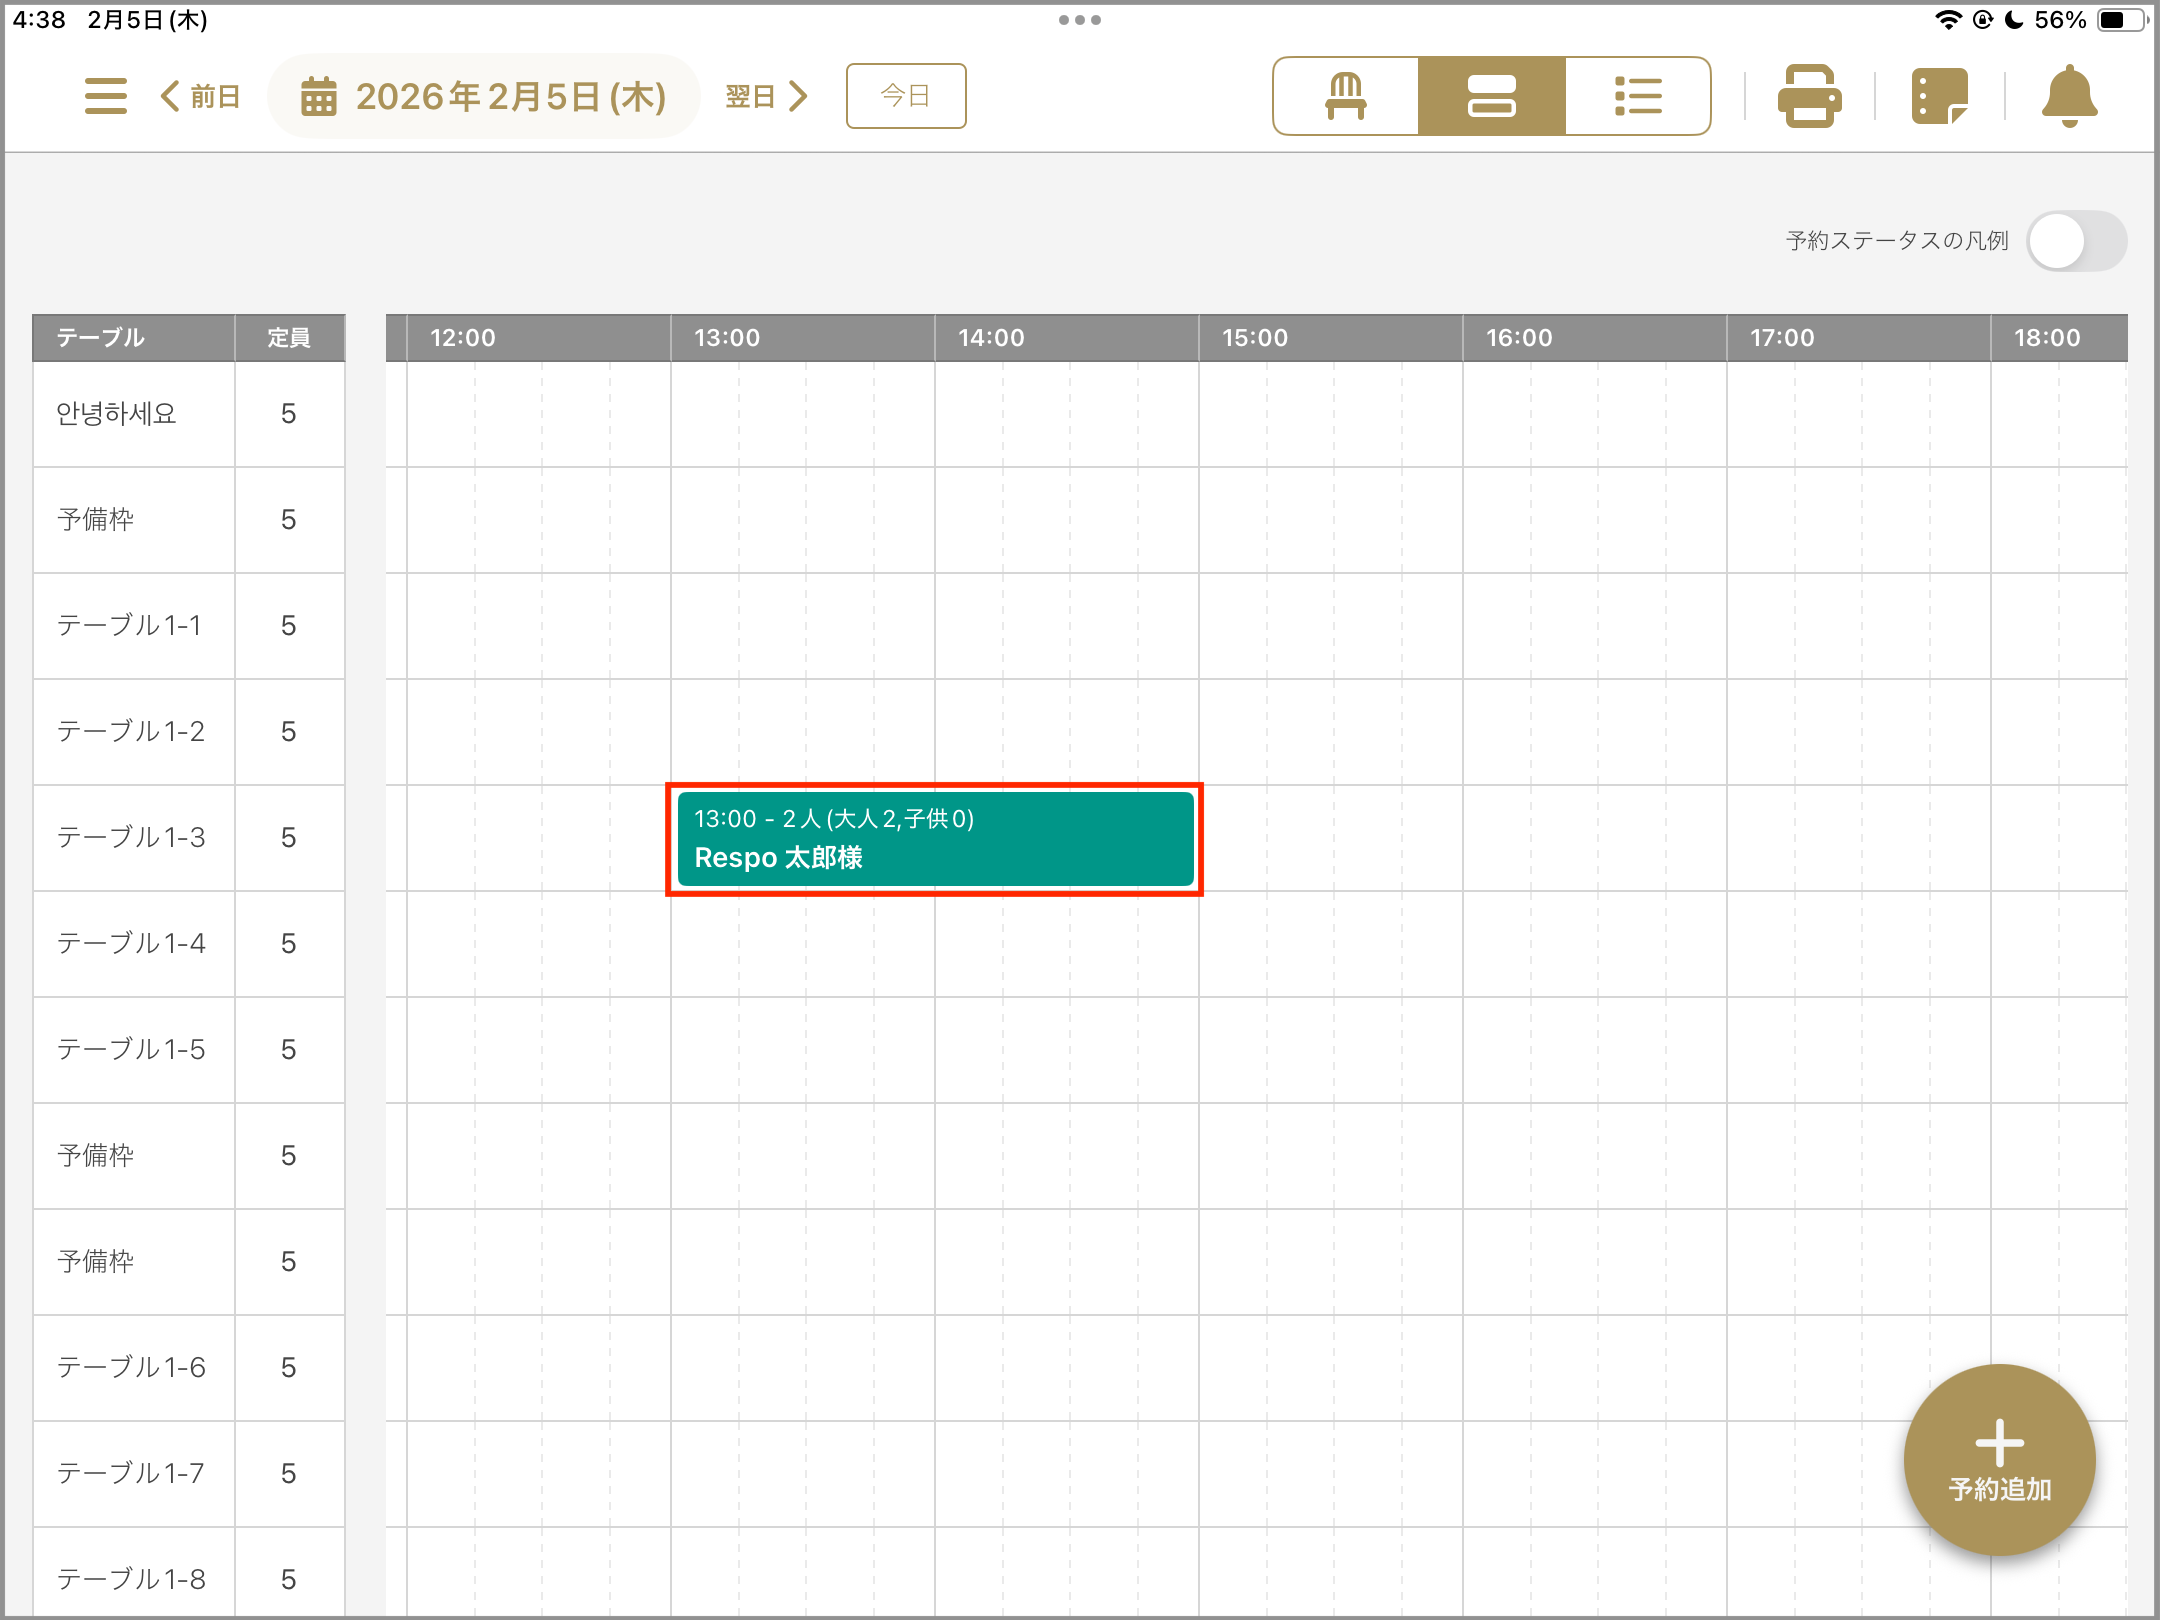This screenshot has height=1620, width=2160.
Task: Switch to seat (chair) view
Action: [x=1345, y=96]
